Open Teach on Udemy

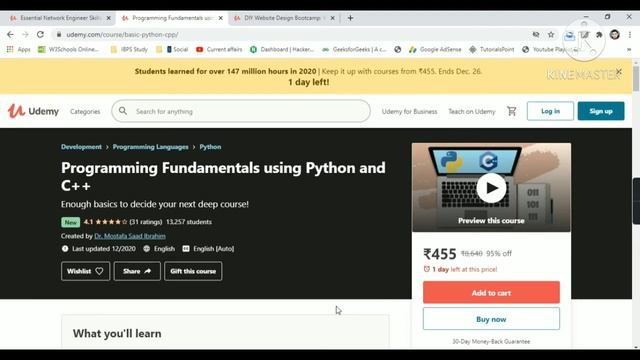(472, 111)
